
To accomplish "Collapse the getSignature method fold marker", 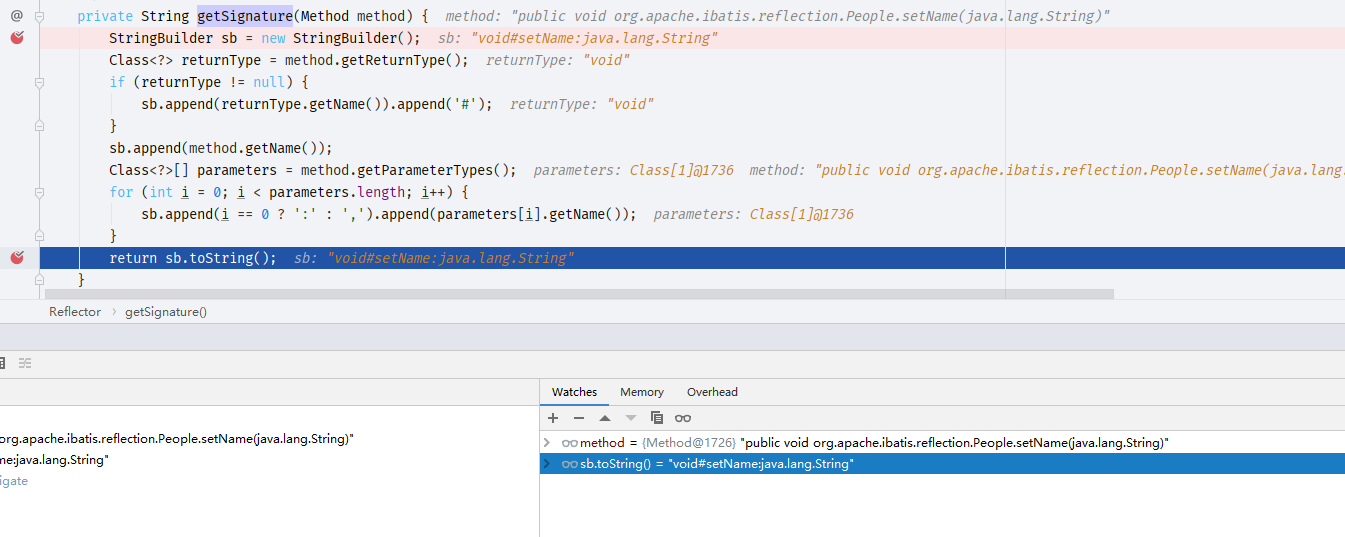I will pos(39,17).
